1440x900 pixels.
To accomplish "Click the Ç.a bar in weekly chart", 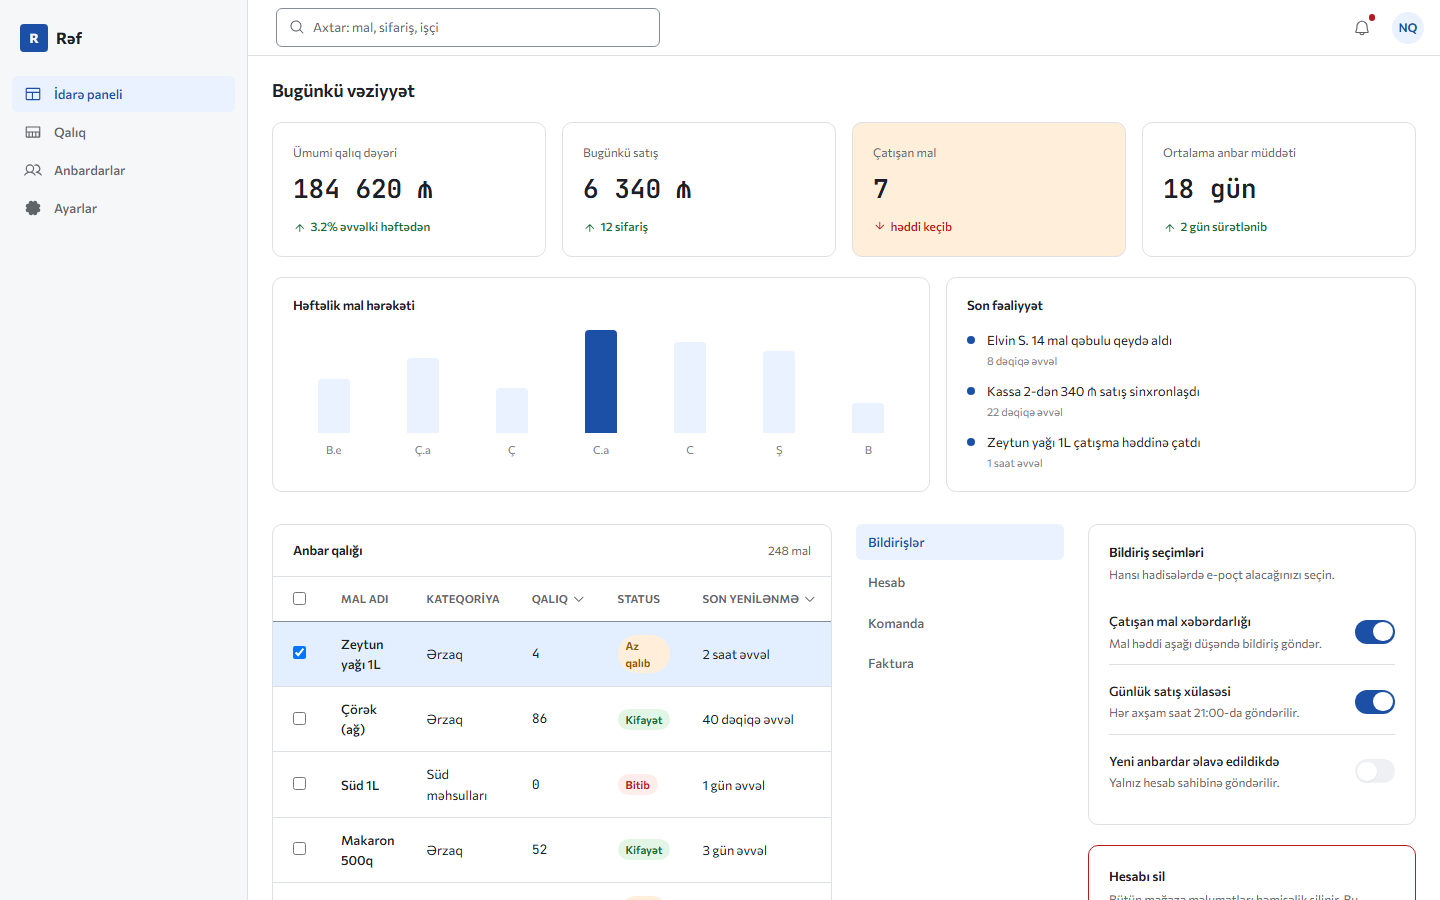I will tap(423, 395).
